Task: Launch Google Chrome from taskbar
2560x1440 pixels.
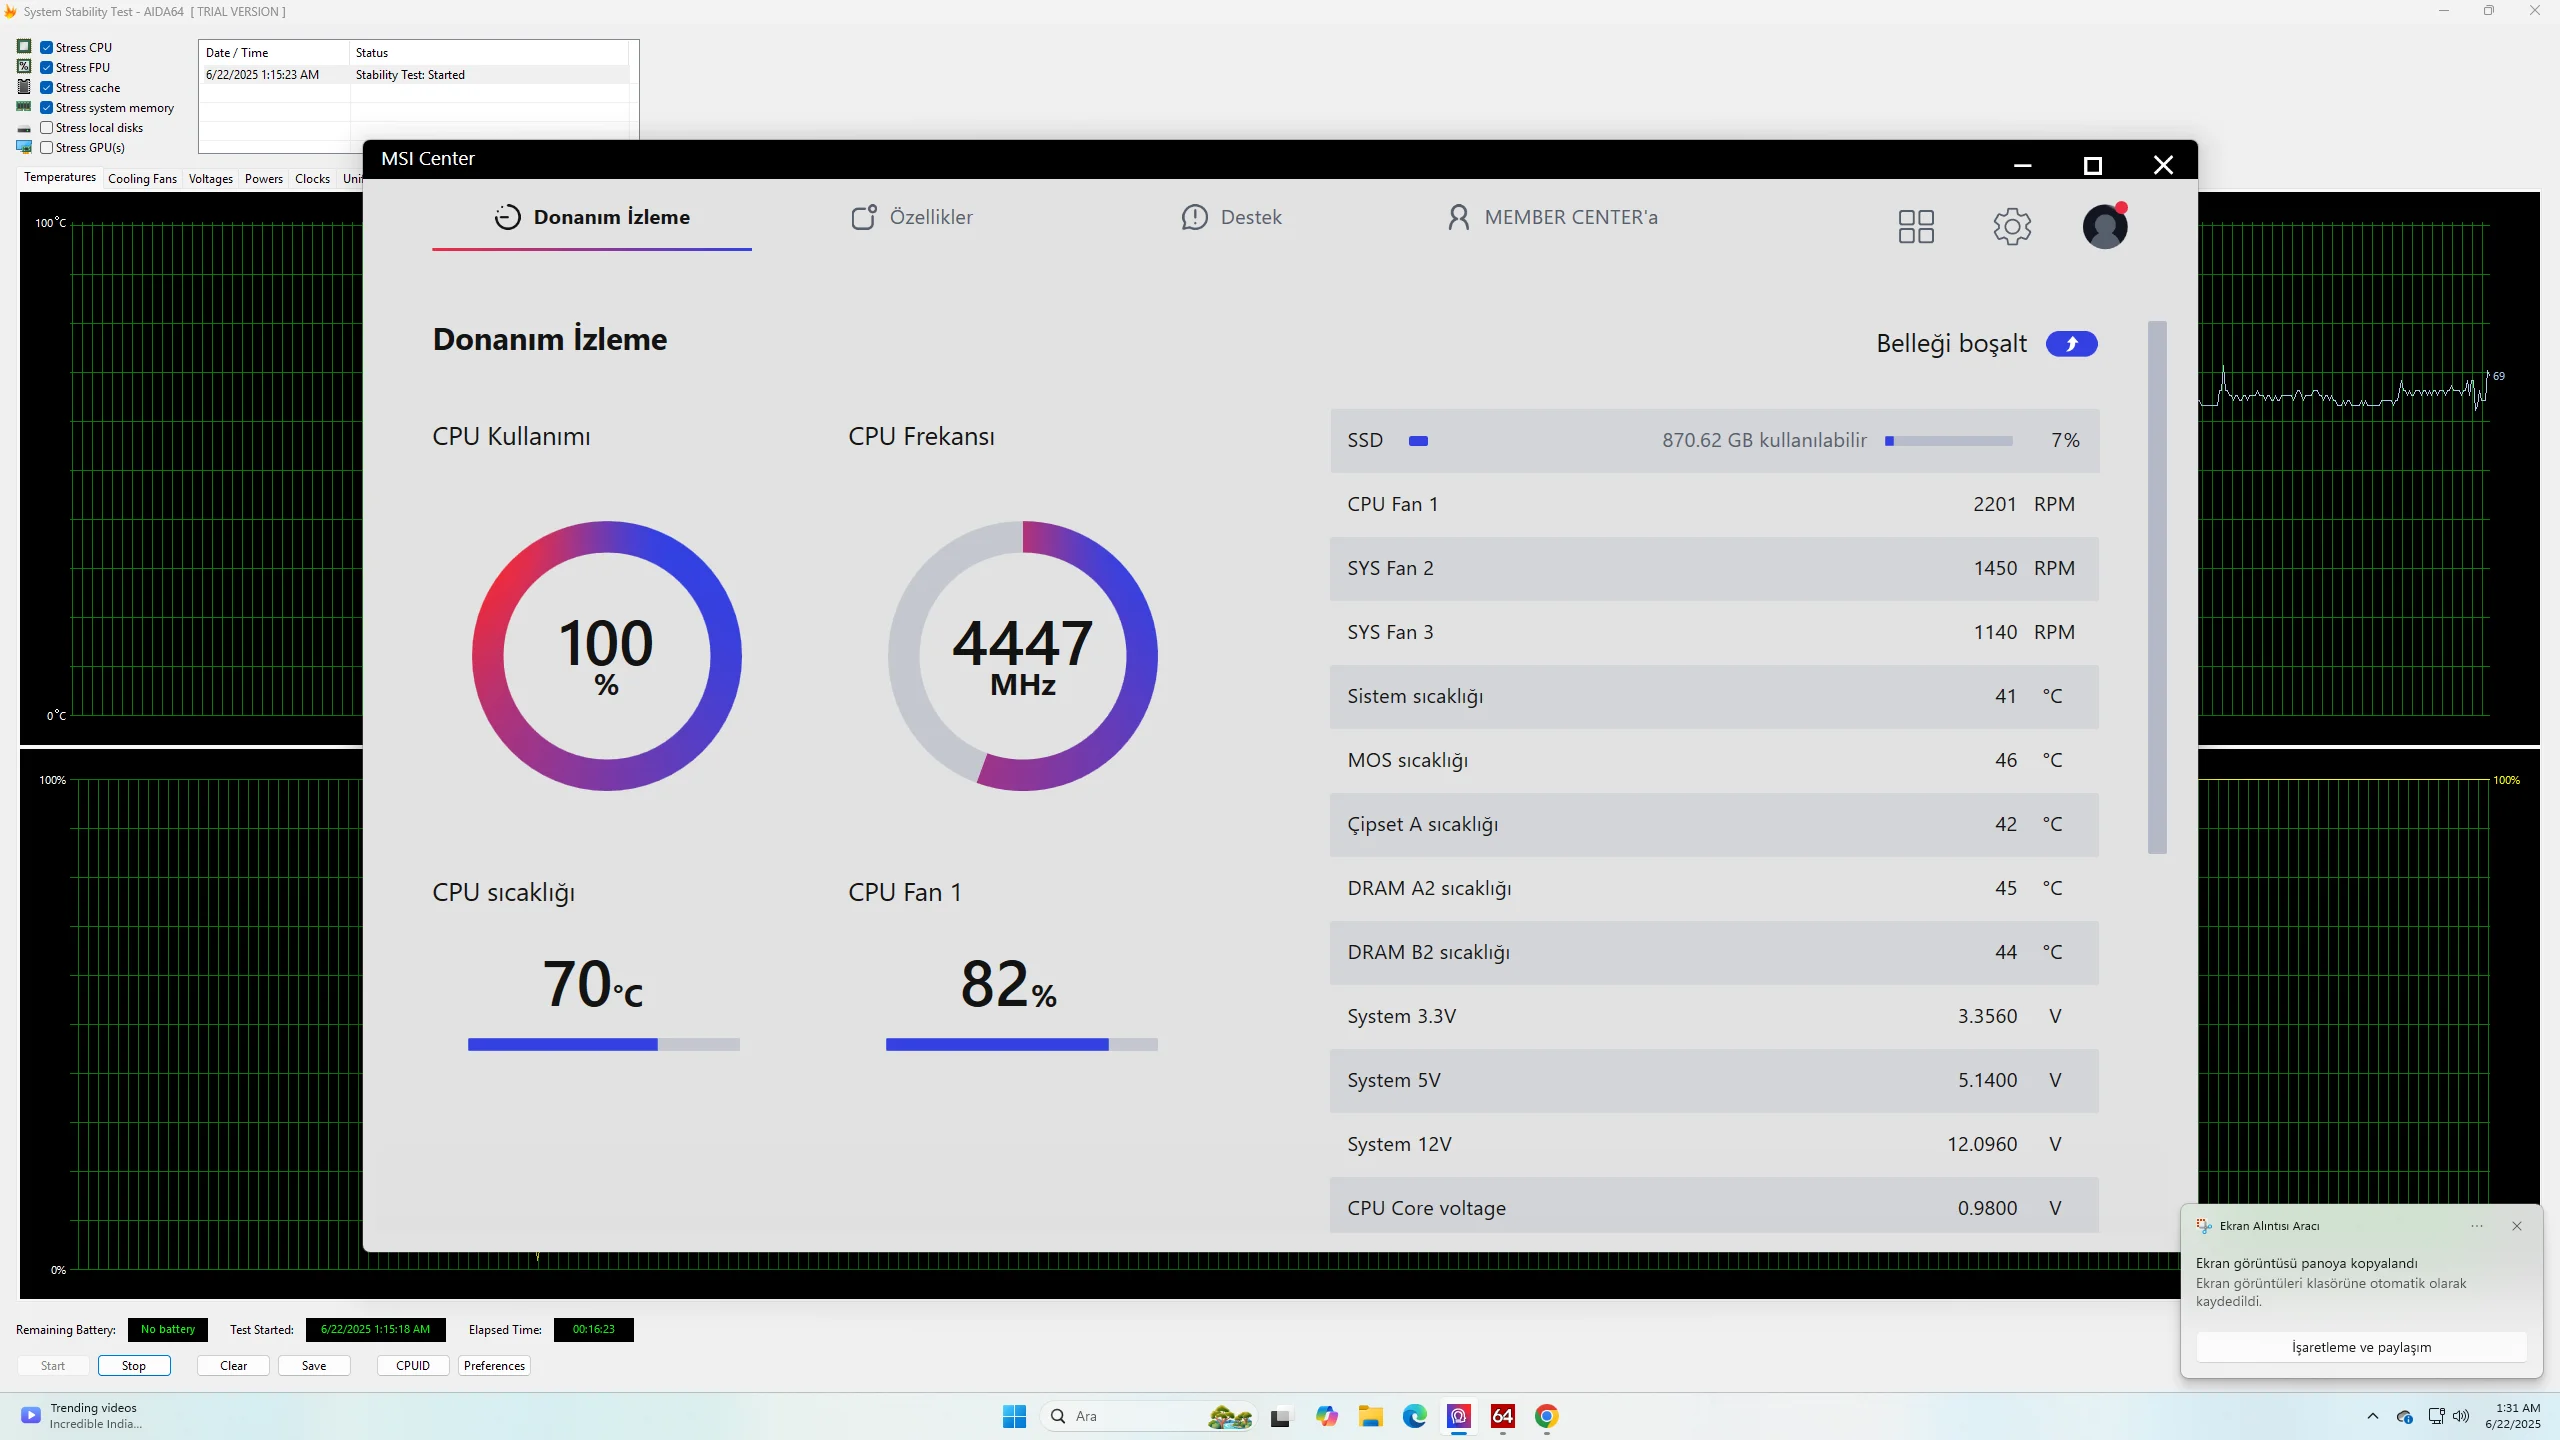Action: pos(1546,1416)
